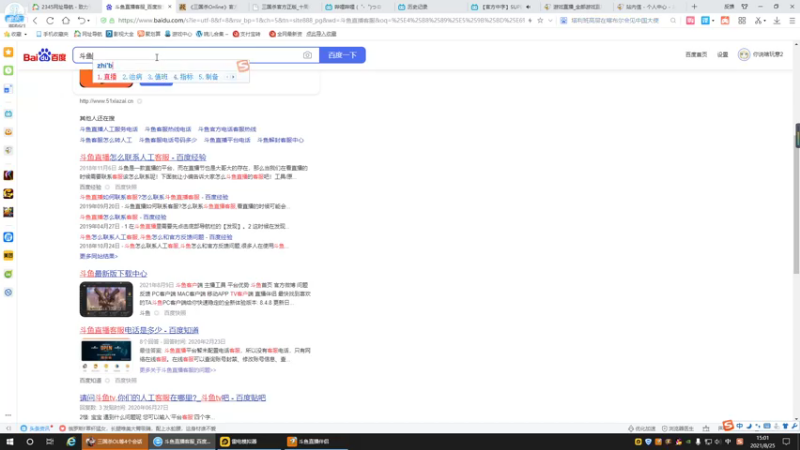Open a new browser tab with plus
The height and width of the screenshot is (450, 800).
pyautogui.click(x=694, y=7)
